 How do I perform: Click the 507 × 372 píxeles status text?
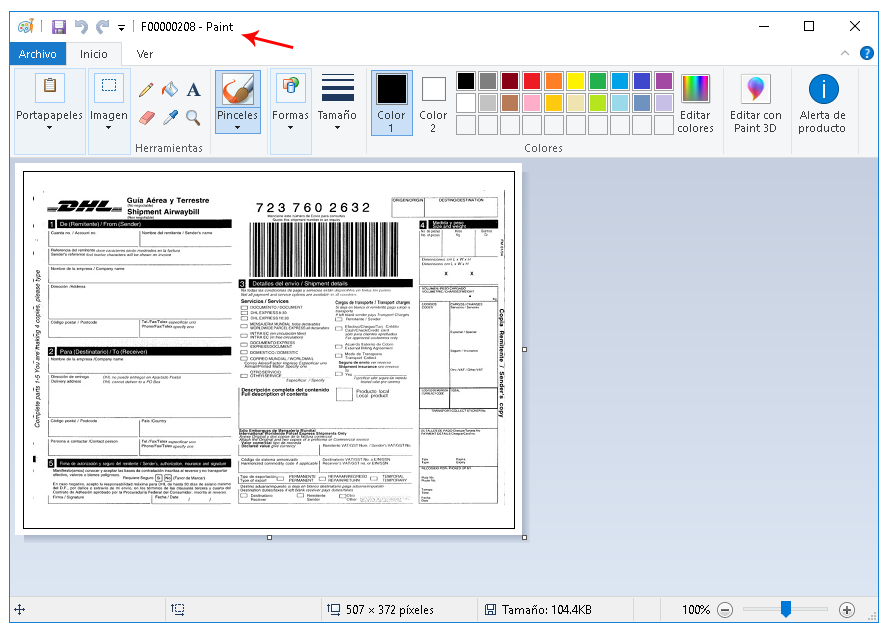[390, 610]
